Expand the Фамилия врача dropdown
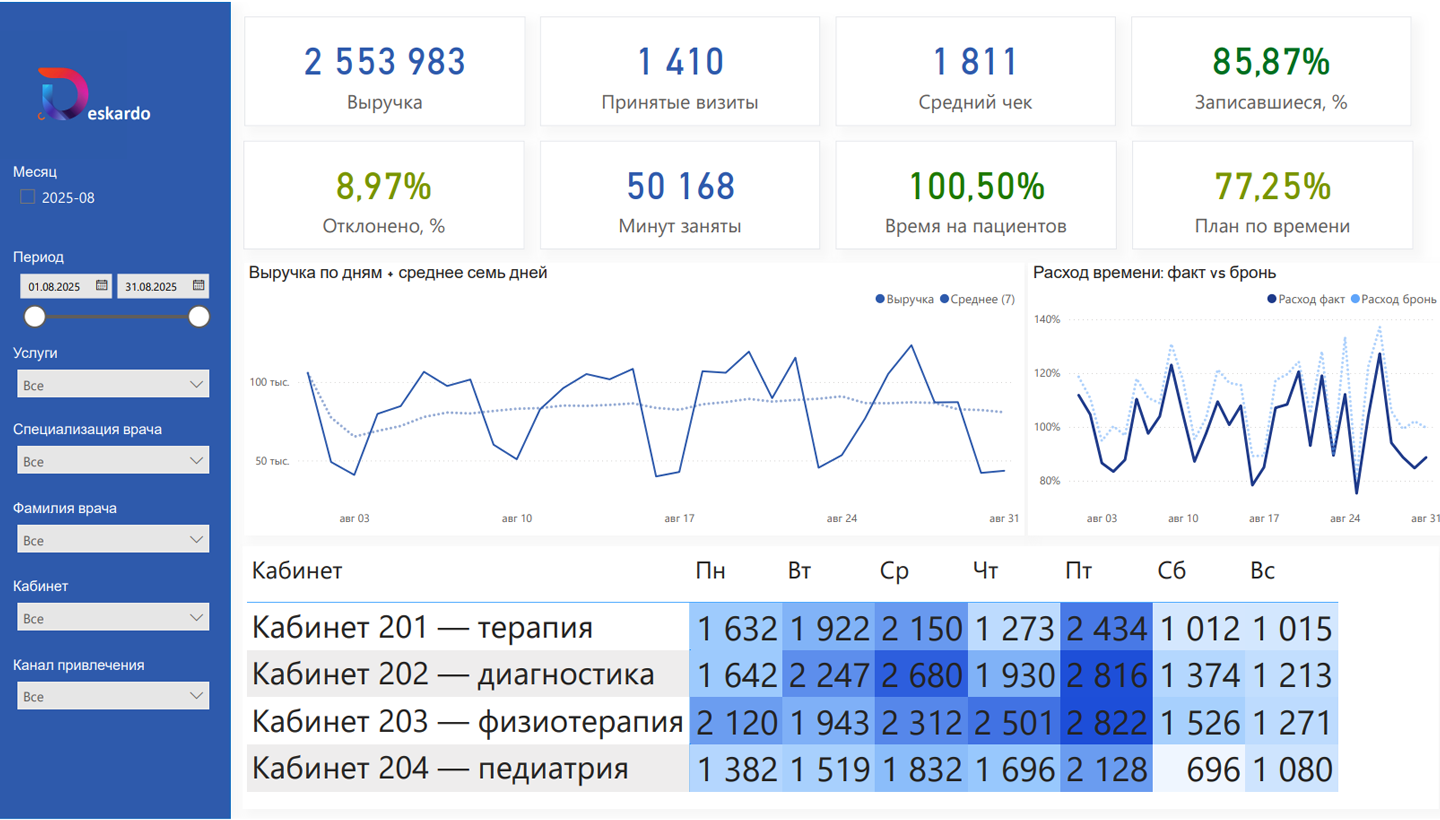Image resolution: width=1440 pixels, height=820 pixels. [x=113, y=540]
